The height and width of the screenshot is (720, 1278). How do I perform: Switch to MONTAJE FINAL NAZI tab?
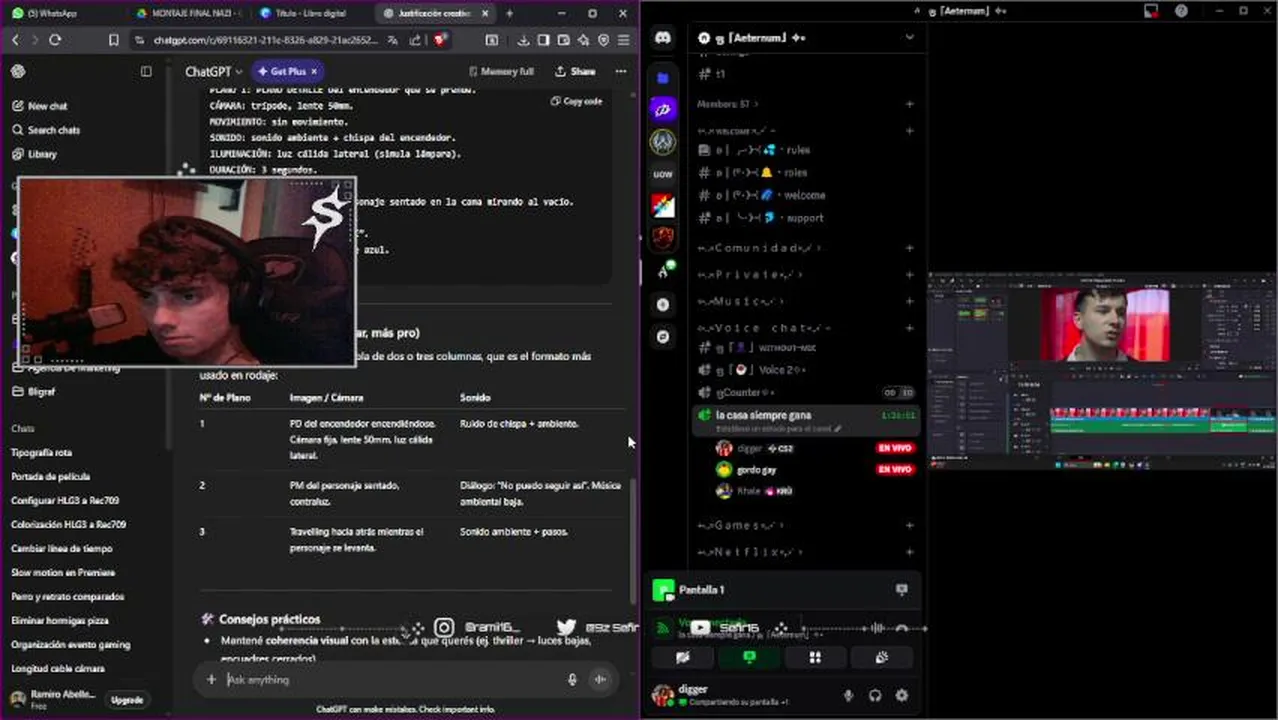pos(188,13)
